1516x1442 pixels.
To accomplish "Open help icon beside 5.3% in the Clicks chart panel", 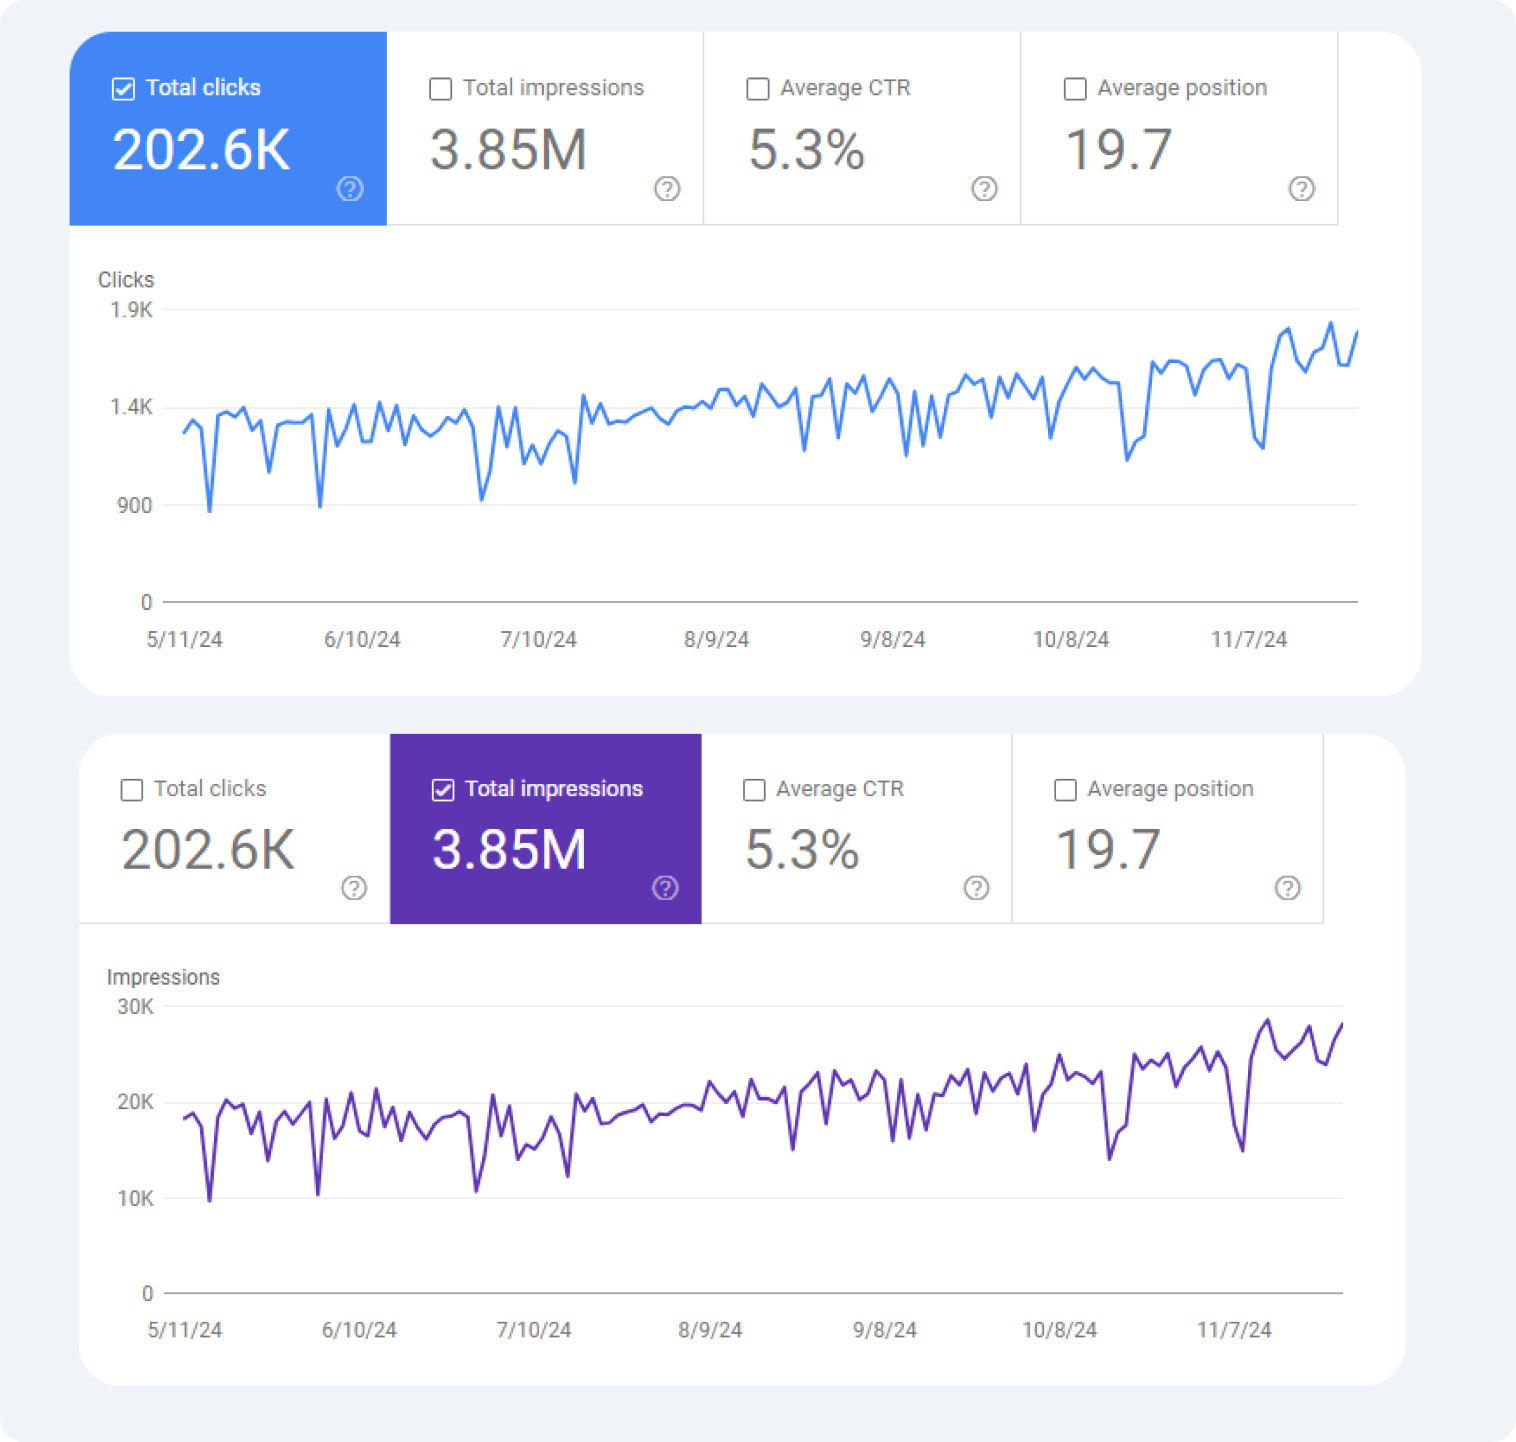I will [x=984, y=188].
